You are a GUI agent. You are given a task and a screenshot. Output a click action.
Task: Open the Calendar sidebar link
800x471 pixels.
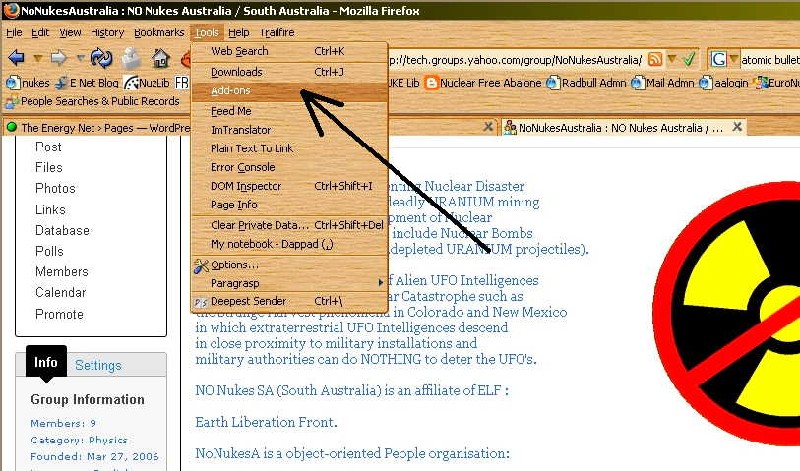point(61,292)
